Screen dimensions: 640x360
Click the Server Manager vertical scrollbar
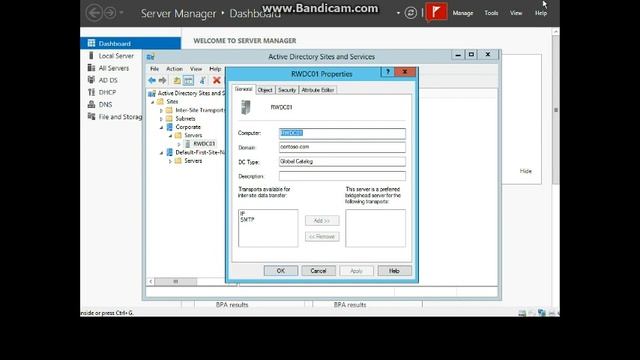[x=556, y=110]
